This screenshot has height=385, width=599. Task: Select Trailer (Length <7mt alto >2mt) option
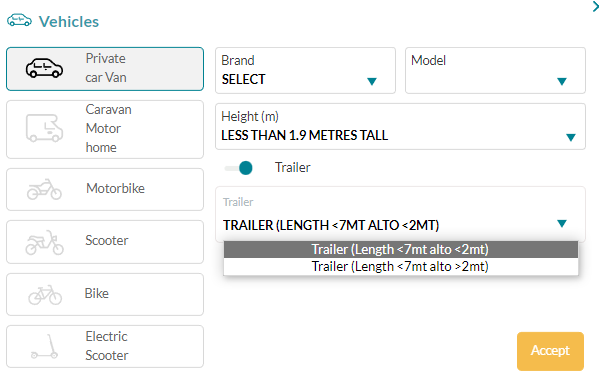point(401,267)
